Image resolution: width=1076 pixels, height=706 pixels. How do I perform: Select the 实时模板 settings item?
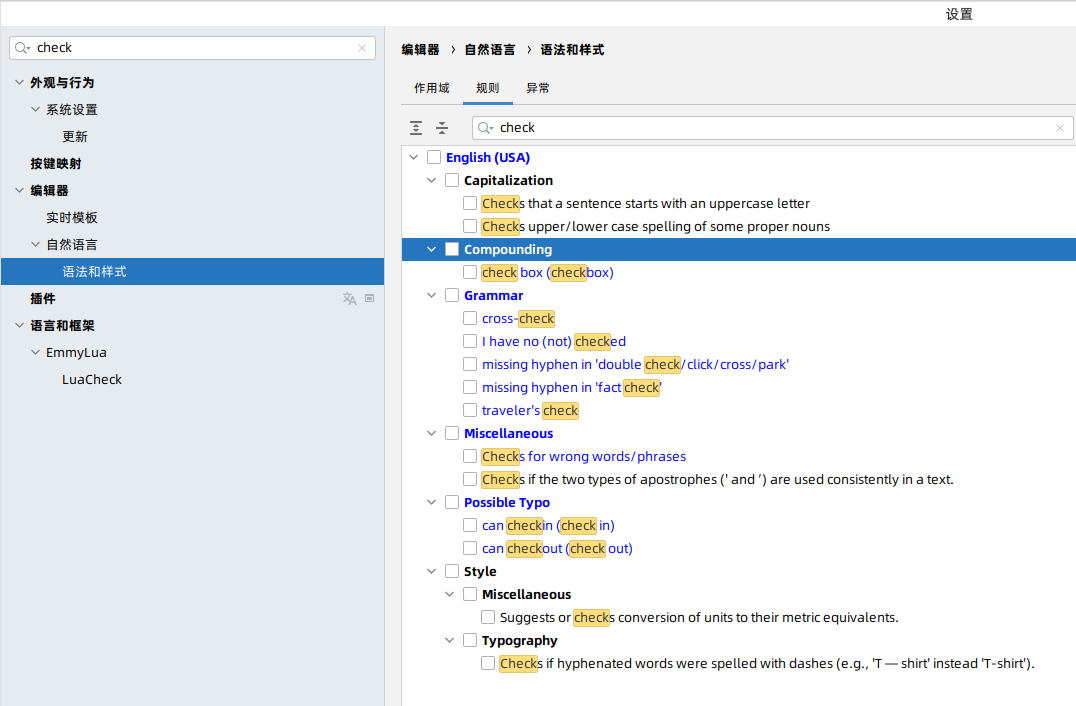pyautogui.click(x=72, y=218)
